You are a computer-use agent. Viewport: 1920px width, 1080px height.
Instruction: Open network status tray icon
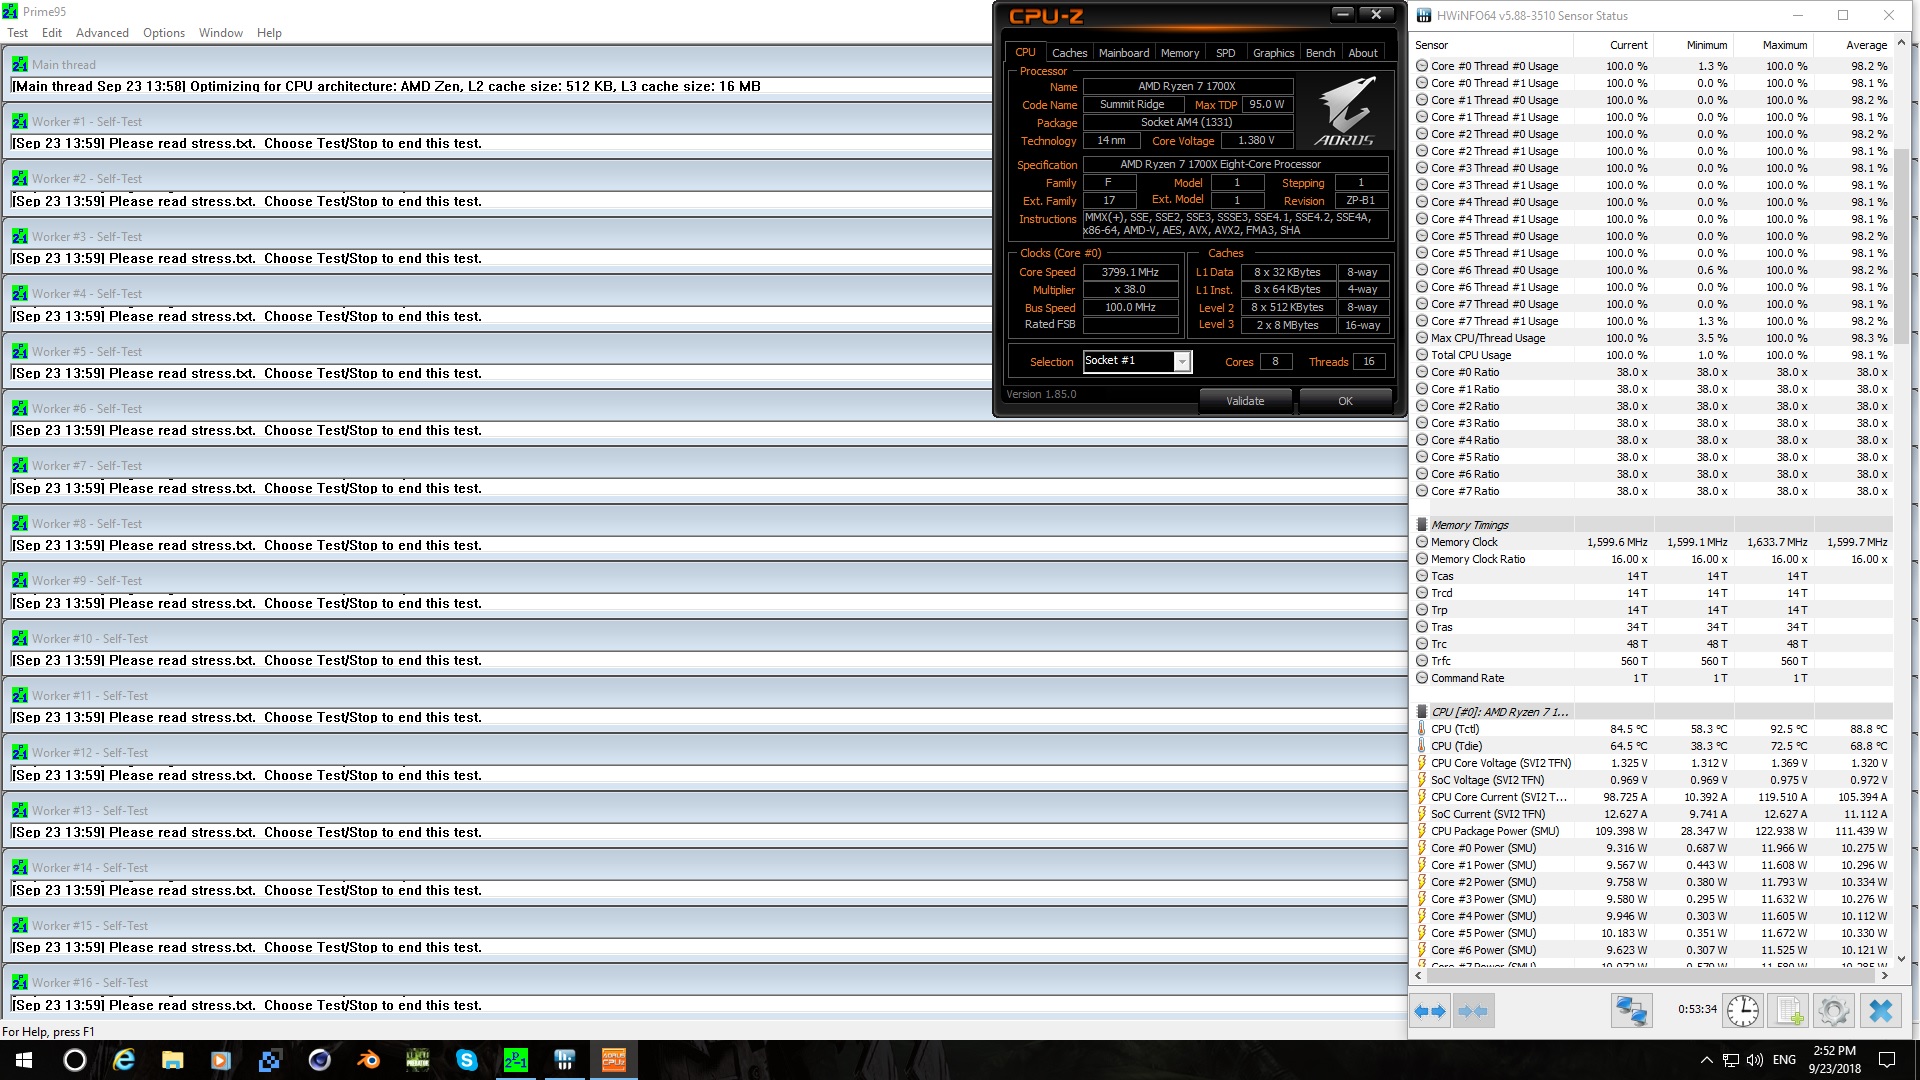click(x=1731, y=1060)
